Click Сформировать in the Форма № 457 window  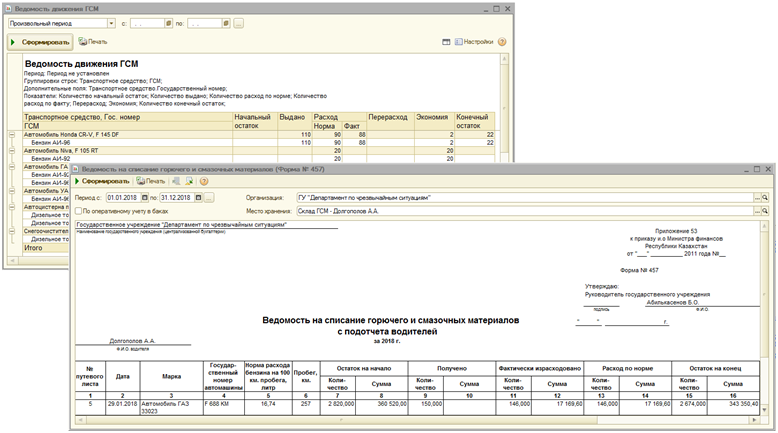click(106, 181)
